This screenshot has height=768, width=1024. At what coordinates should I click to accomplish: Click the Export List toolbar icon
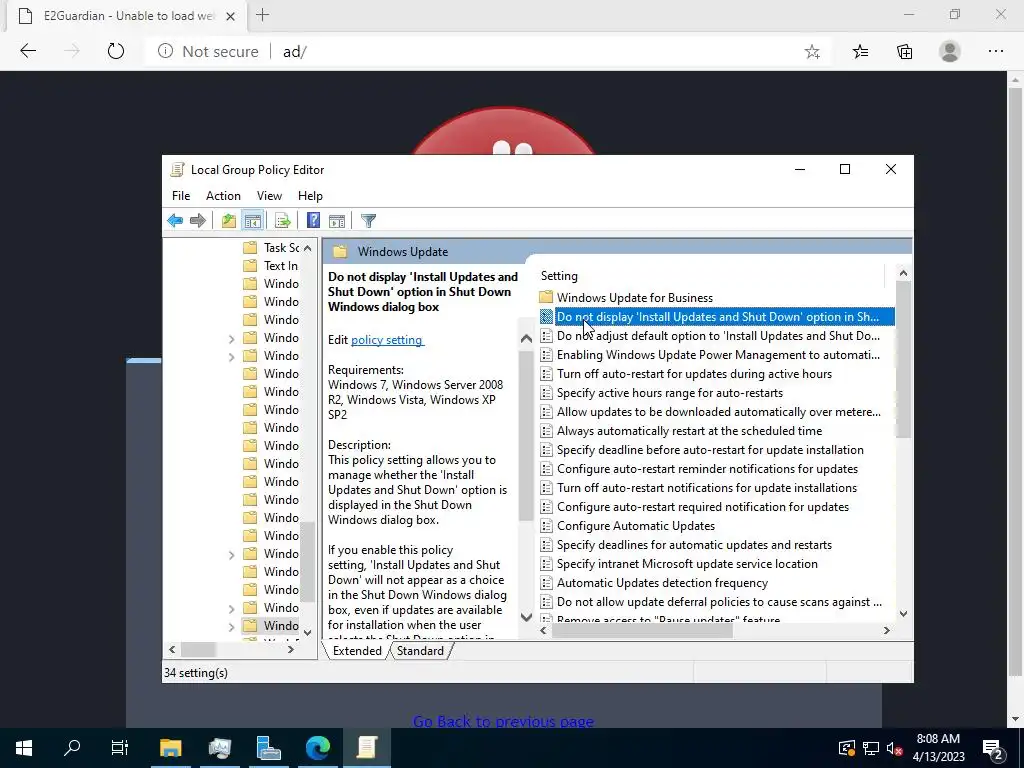282,221
